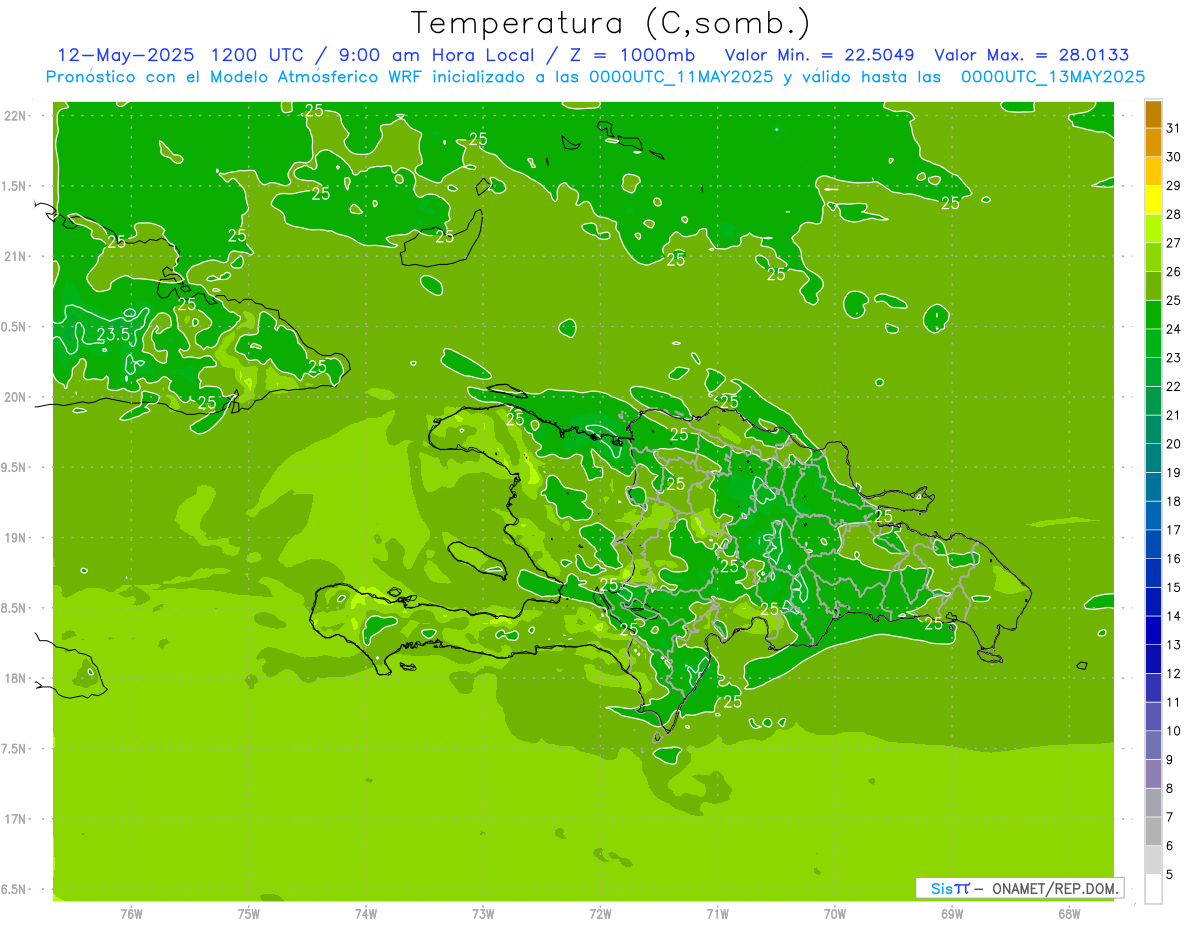The height and width of the screenshot is (927, 1200).
Task: Click the '0000UTC_11MAY2025' initialization time
Action: click(681, 77)
